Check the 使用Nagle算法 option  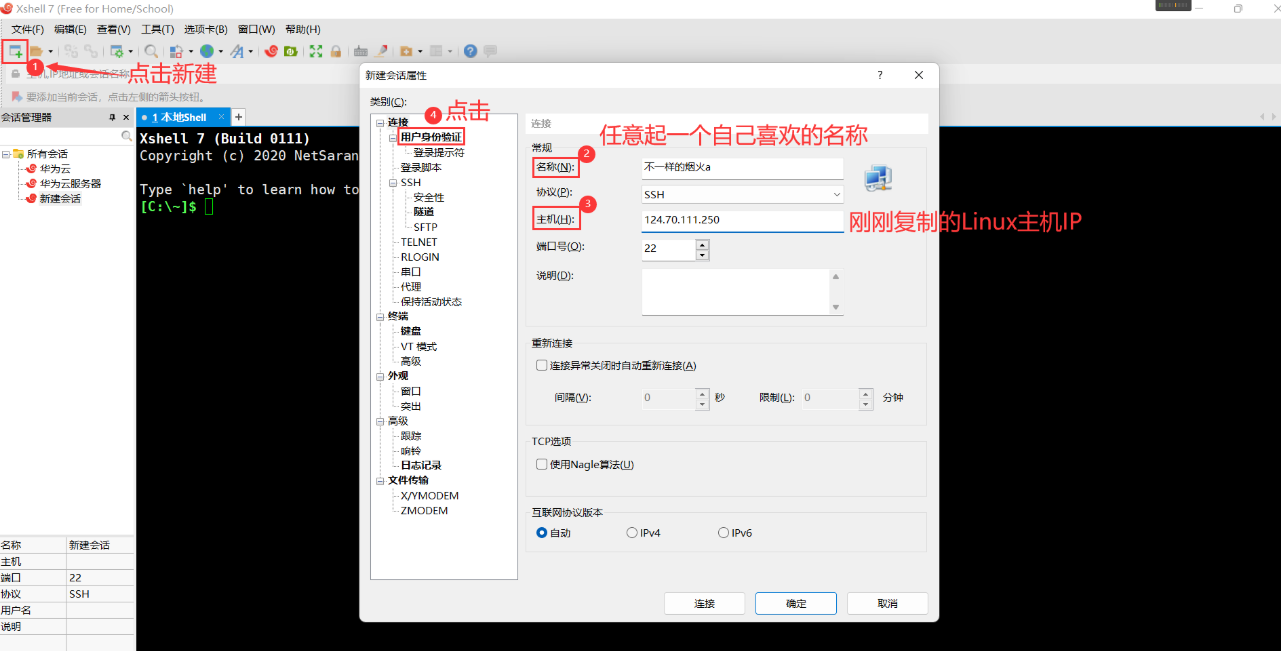[542, 464]
